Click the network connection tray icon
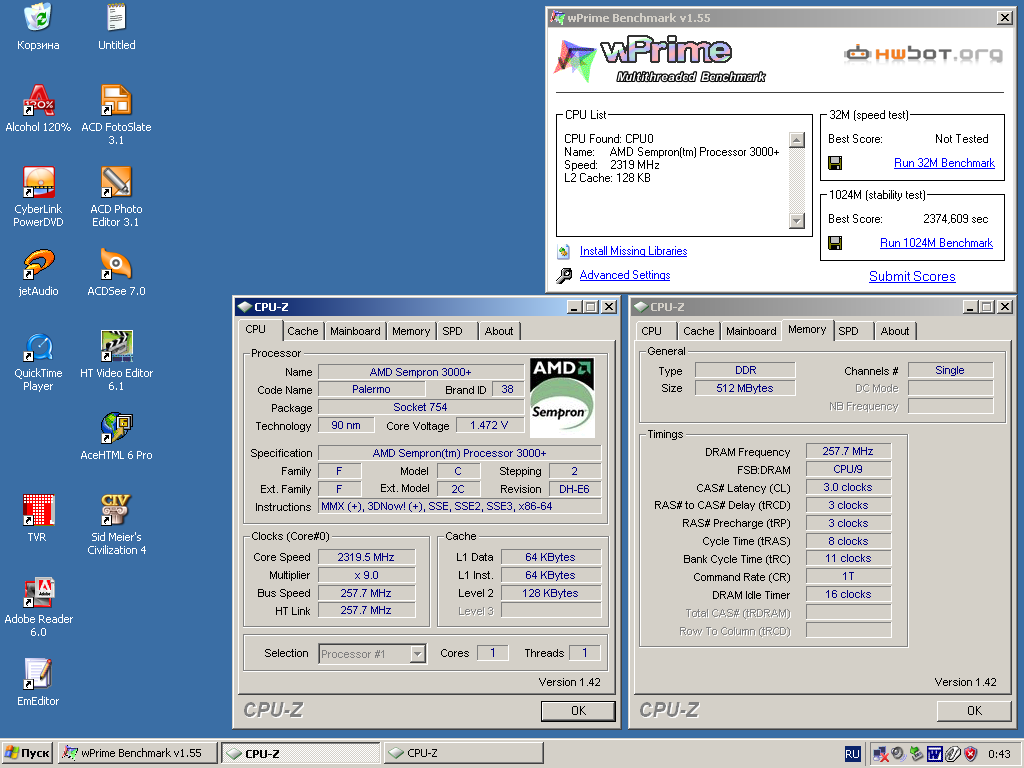Image resolution: width=1024 pixels, height=768 pixels. (x=880, y=754)
